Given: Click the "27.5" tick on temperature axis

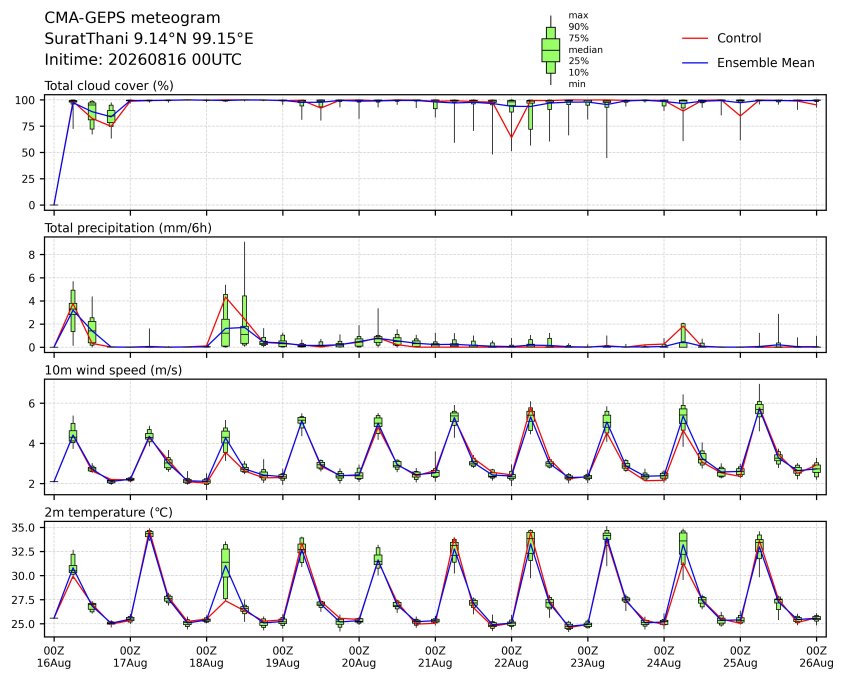Looking at the screenshot, I should click(x=24, y=600).
